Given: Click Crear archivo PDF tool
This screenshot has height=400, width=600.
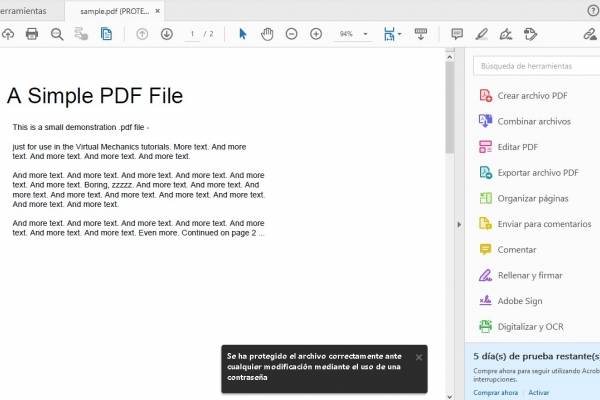Looking at the screenshot, I should point(531,96).
